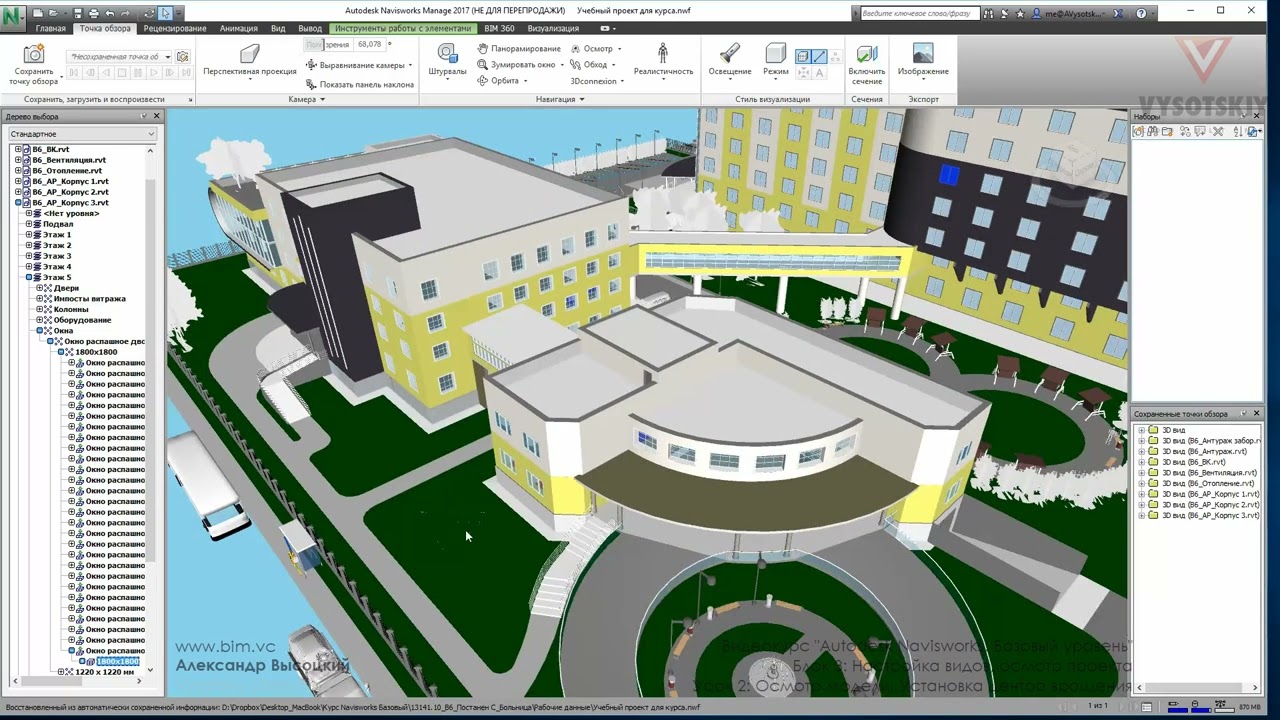Expand the В6_Вентиляция.rvt tree node

pos(17,160)
